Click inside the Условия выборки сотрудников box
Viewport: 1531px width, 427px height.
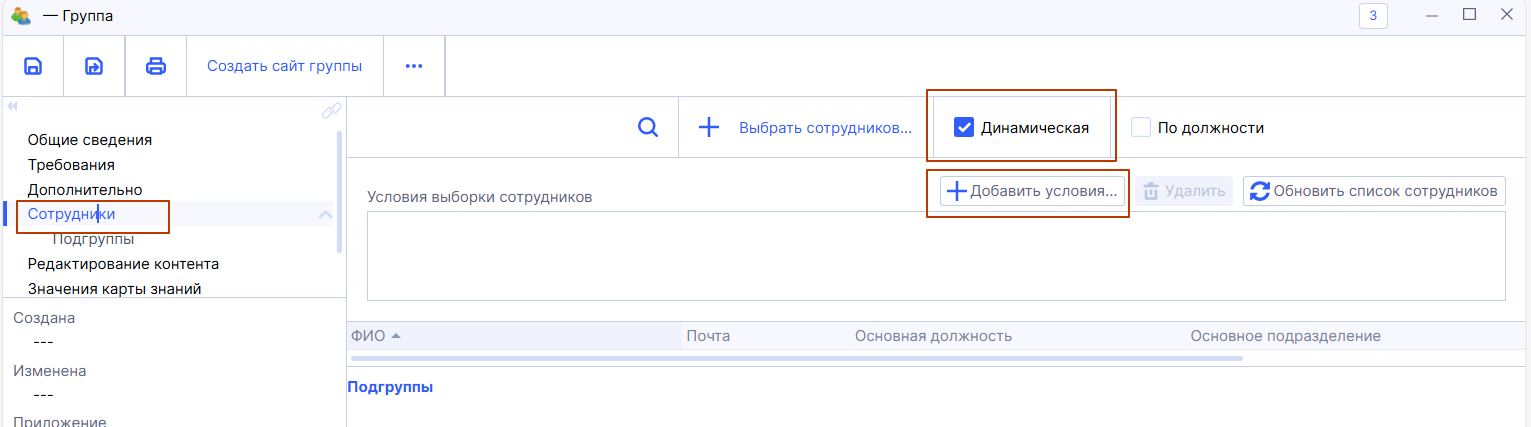pyautogui.click(x=935, y=256)
